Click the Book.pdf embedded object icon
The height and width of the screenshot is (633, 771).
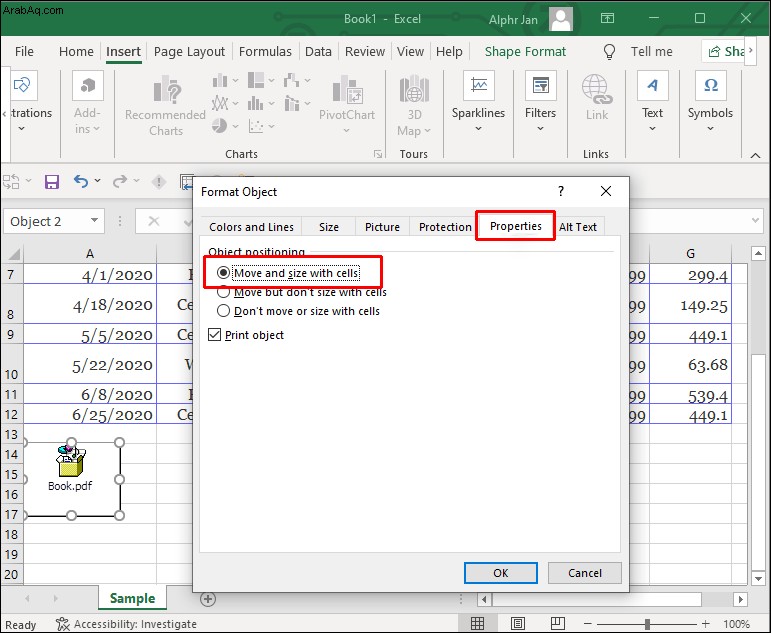71,461
